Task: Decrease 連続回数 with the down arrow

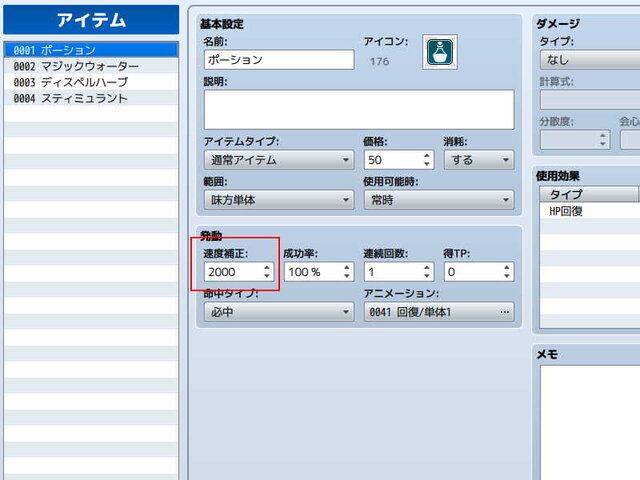Action: pos(427,276)
